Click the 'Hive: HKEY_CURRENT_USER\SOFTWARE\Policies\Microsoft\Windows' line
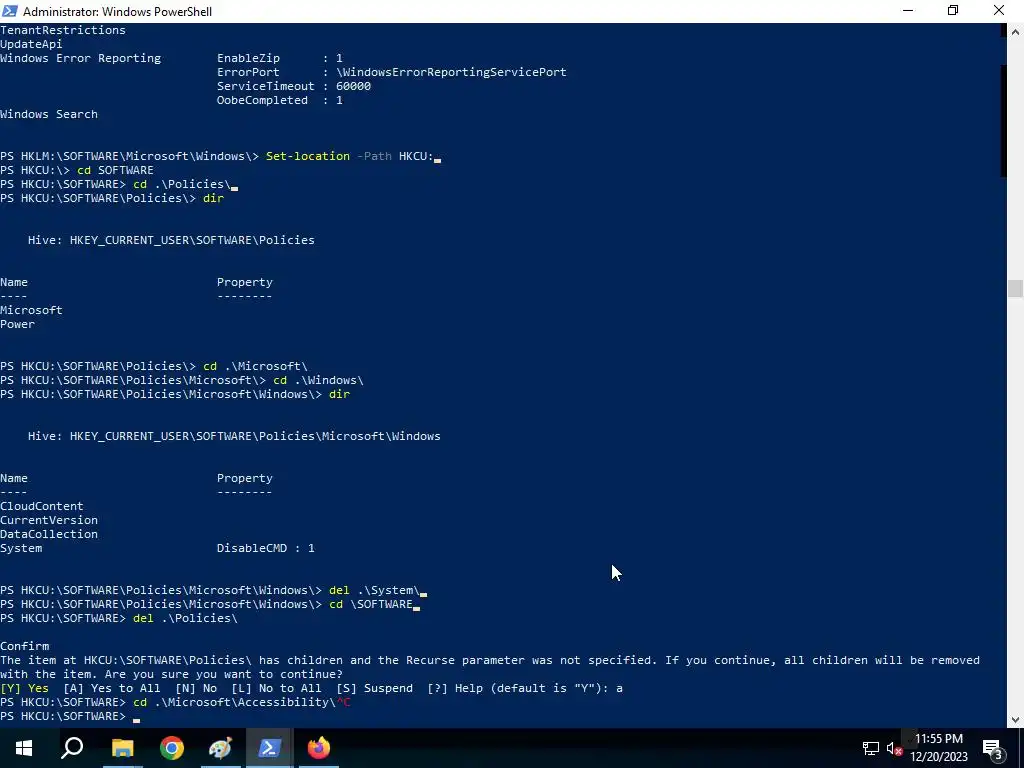Image resolution: width=1024 pixels, height=768 pixels. [234, 436]
